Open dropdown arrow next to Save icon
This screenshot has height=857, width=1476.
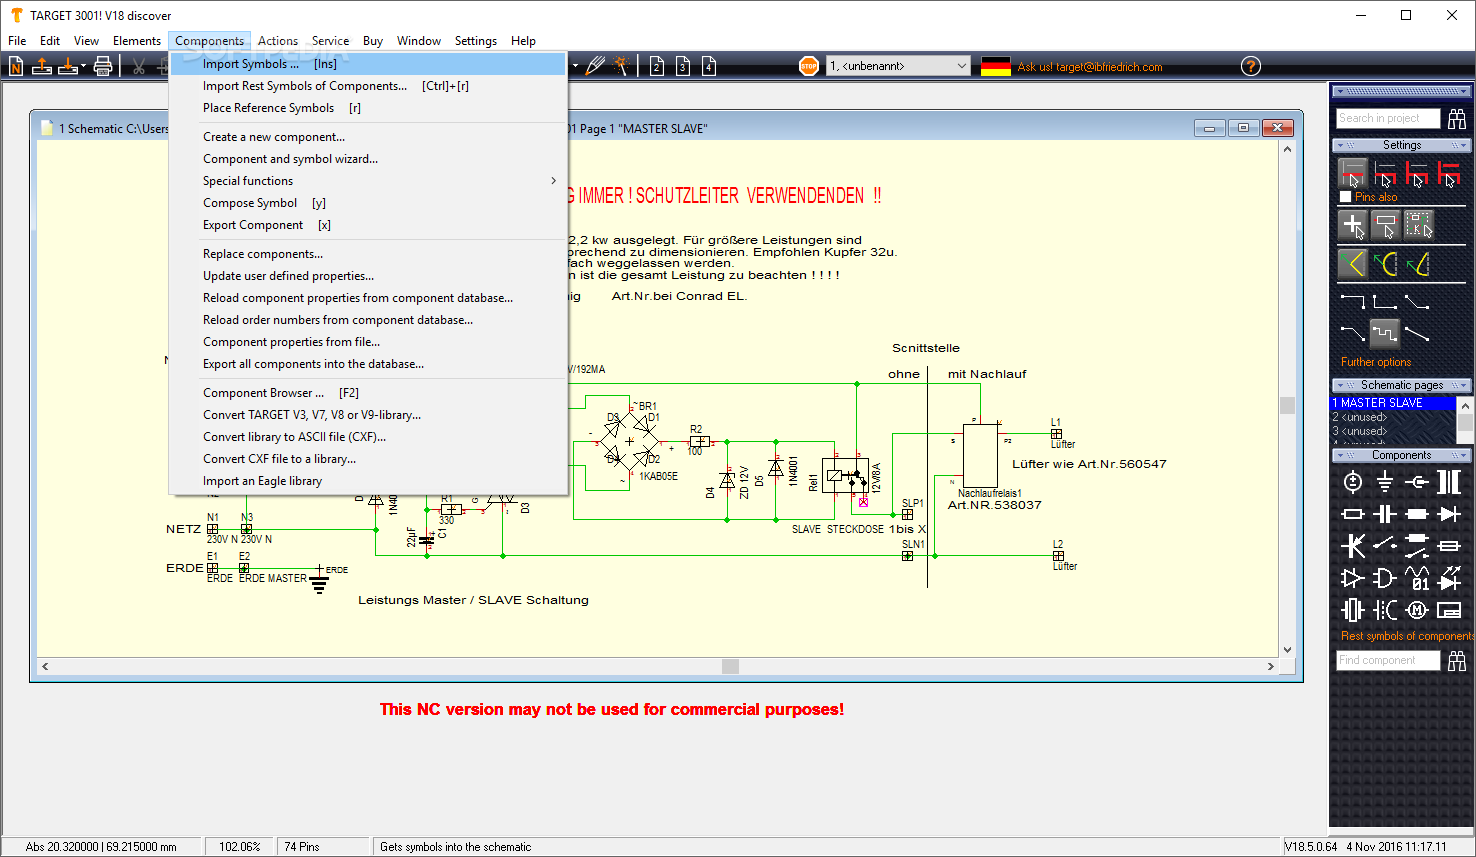(x=83, y=66)
